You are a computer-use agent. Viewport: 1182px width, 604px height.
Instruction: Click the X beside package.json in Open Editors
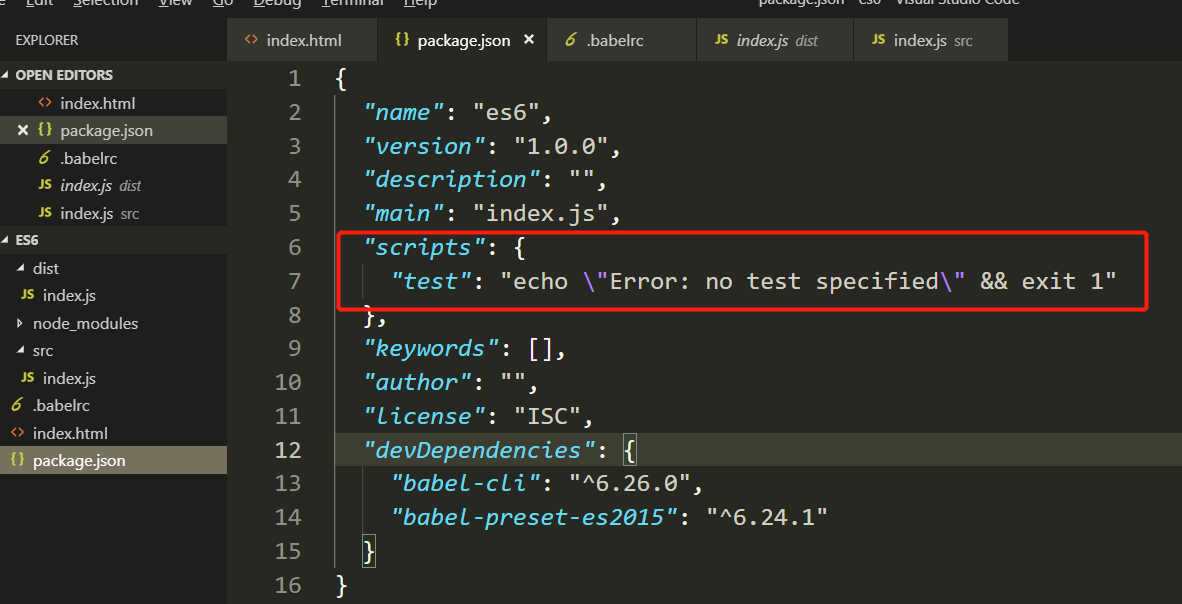coord(23,130)
